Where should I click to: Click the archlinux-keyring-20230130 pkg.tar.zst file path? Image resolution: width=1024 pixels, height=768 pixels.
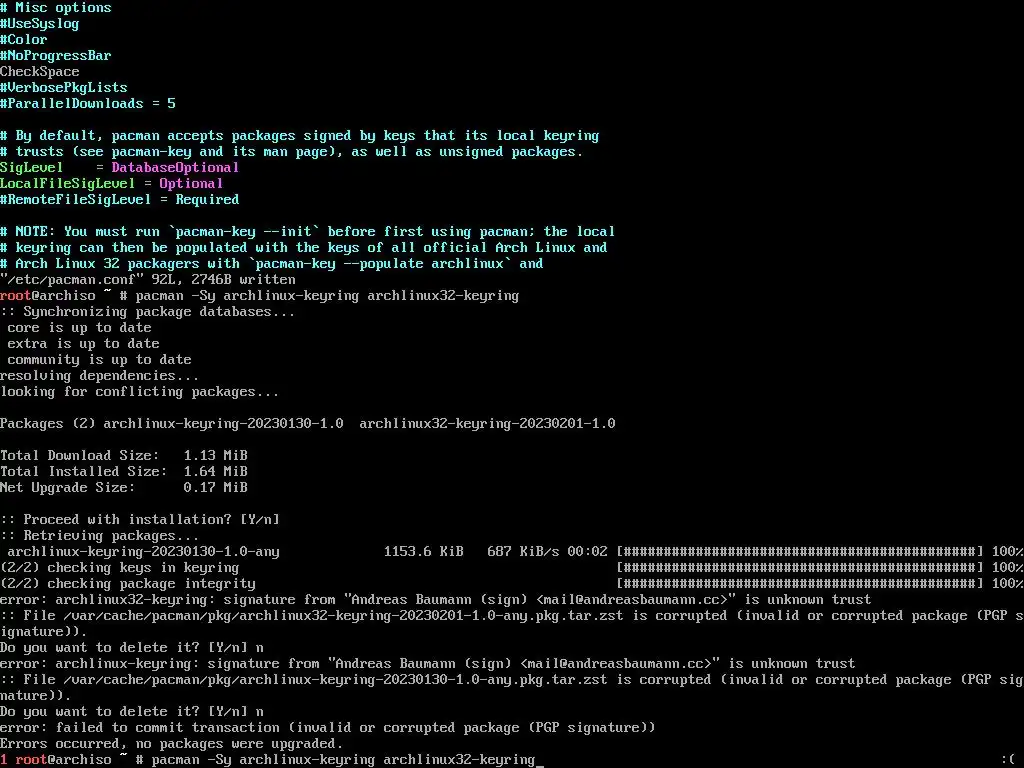(x=335, y=680)
